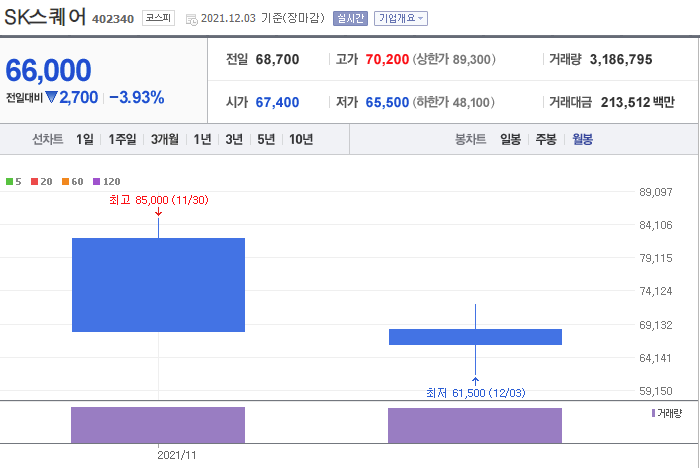Viewport: 700px width, 468px height.
Task: Click the 코스피 market badge
Action: point(158,18)
